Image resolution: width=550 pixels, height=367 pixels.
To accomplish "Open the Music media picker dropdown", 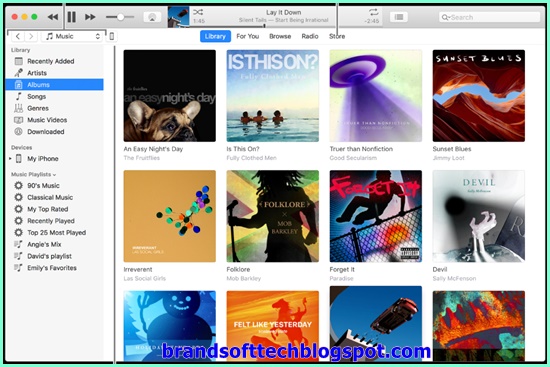I will [72, 36].
